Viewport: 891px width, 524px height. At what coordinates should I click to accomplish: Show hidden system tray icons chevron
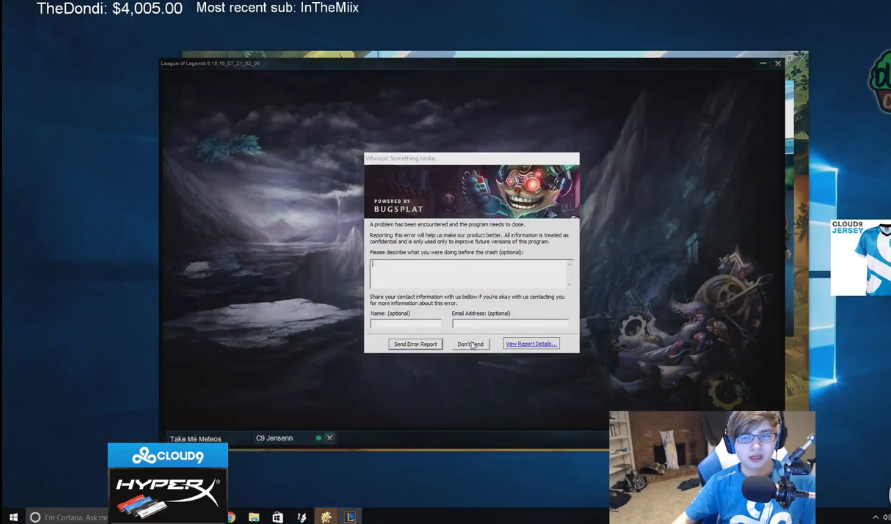coord(875,517)
